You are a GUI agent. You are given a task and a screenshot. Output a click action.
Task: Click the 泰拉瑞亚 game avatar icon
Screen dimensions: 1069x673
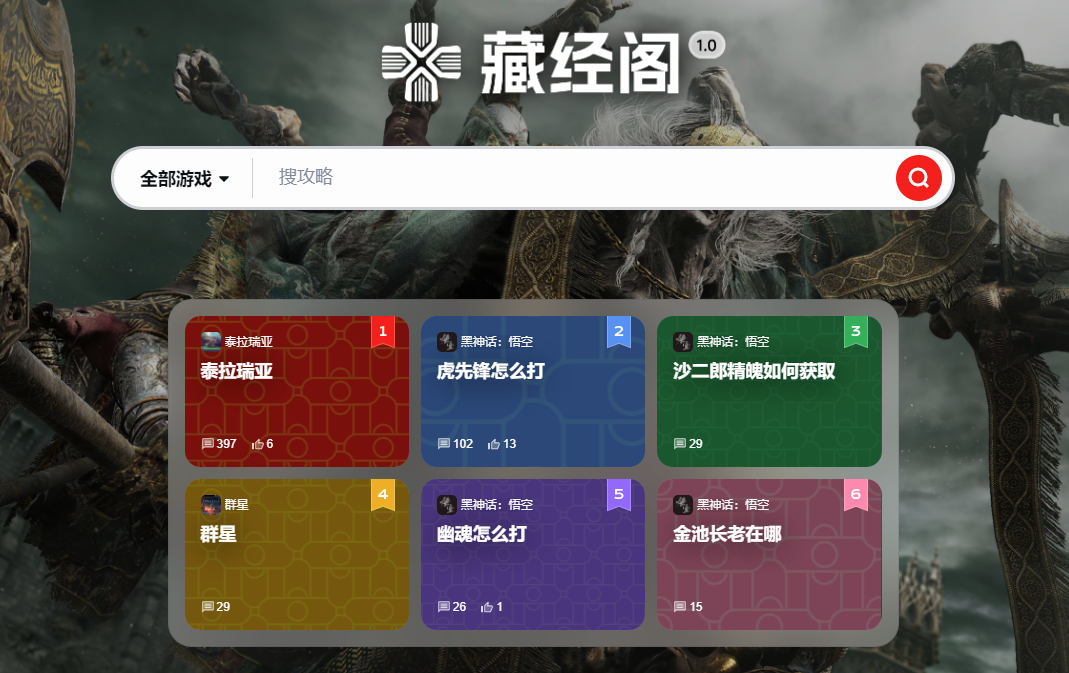pos(211,341)
